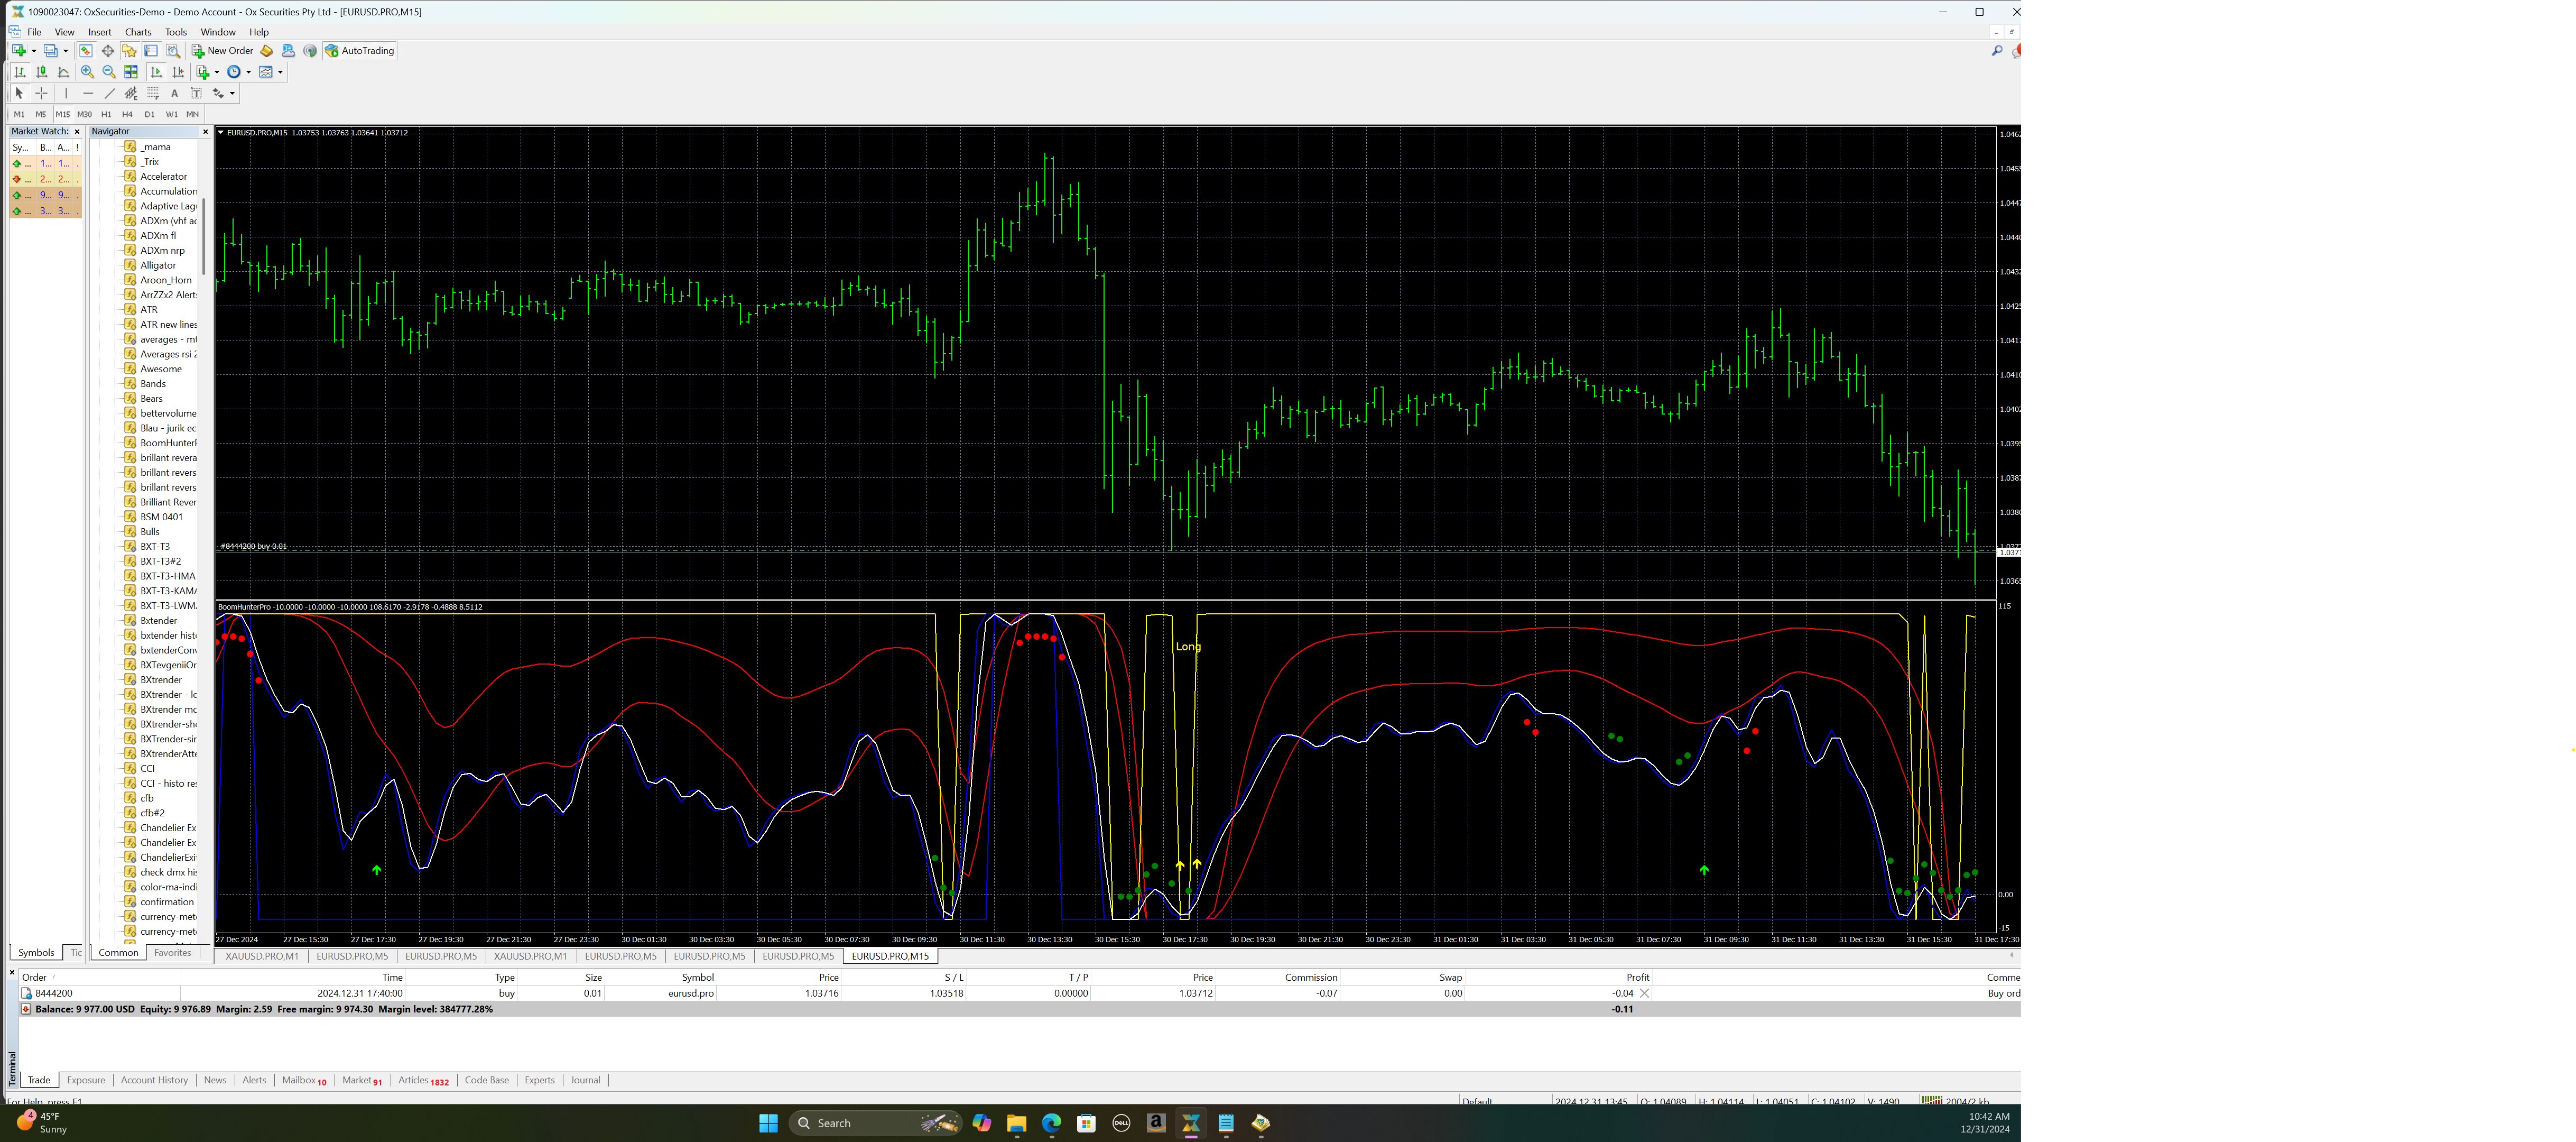
Task: Select the Crosshair tool
Action: [x=41, y=93]
